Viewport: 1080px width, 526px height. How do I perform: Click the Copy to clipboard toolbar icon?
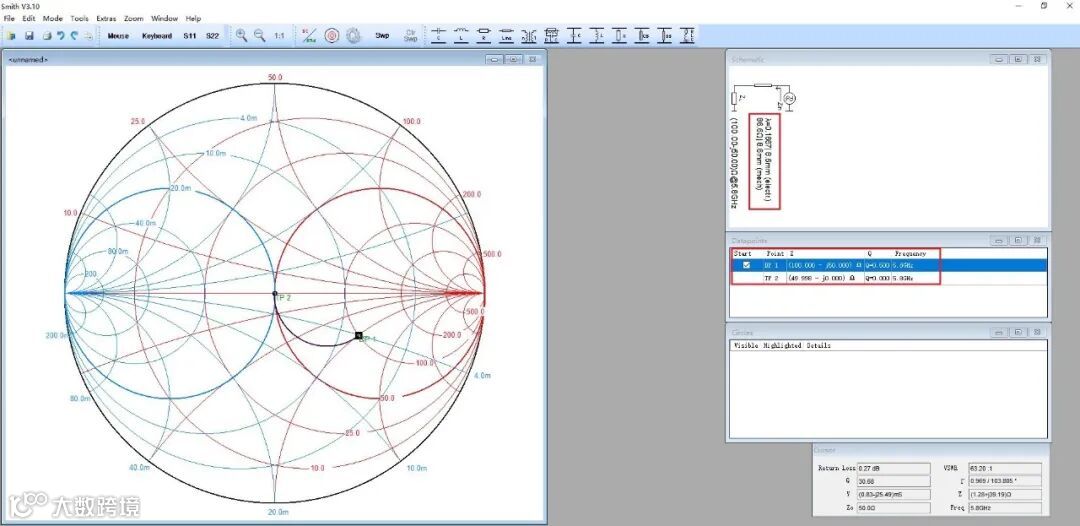pyautogui.click(x=88, y=36)
